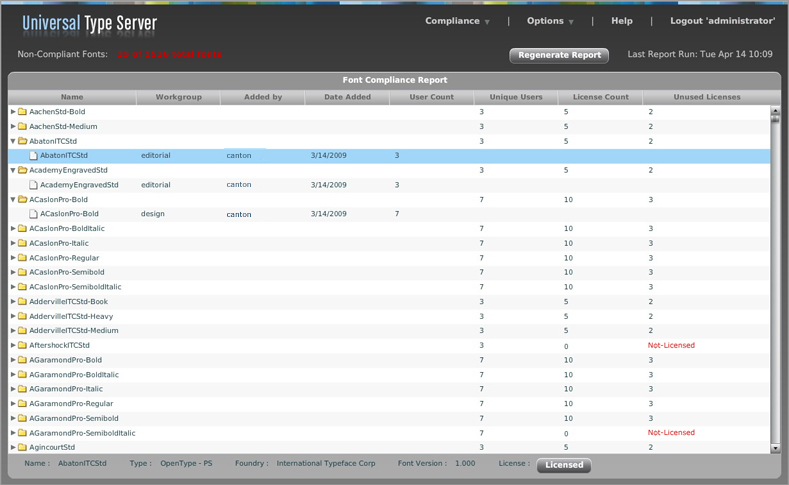This screenshot has height=485, width=789.
Task: Click Not-Licensed on the AGaramondPro-SemiboldItalic row
Action: pos(671,433)
